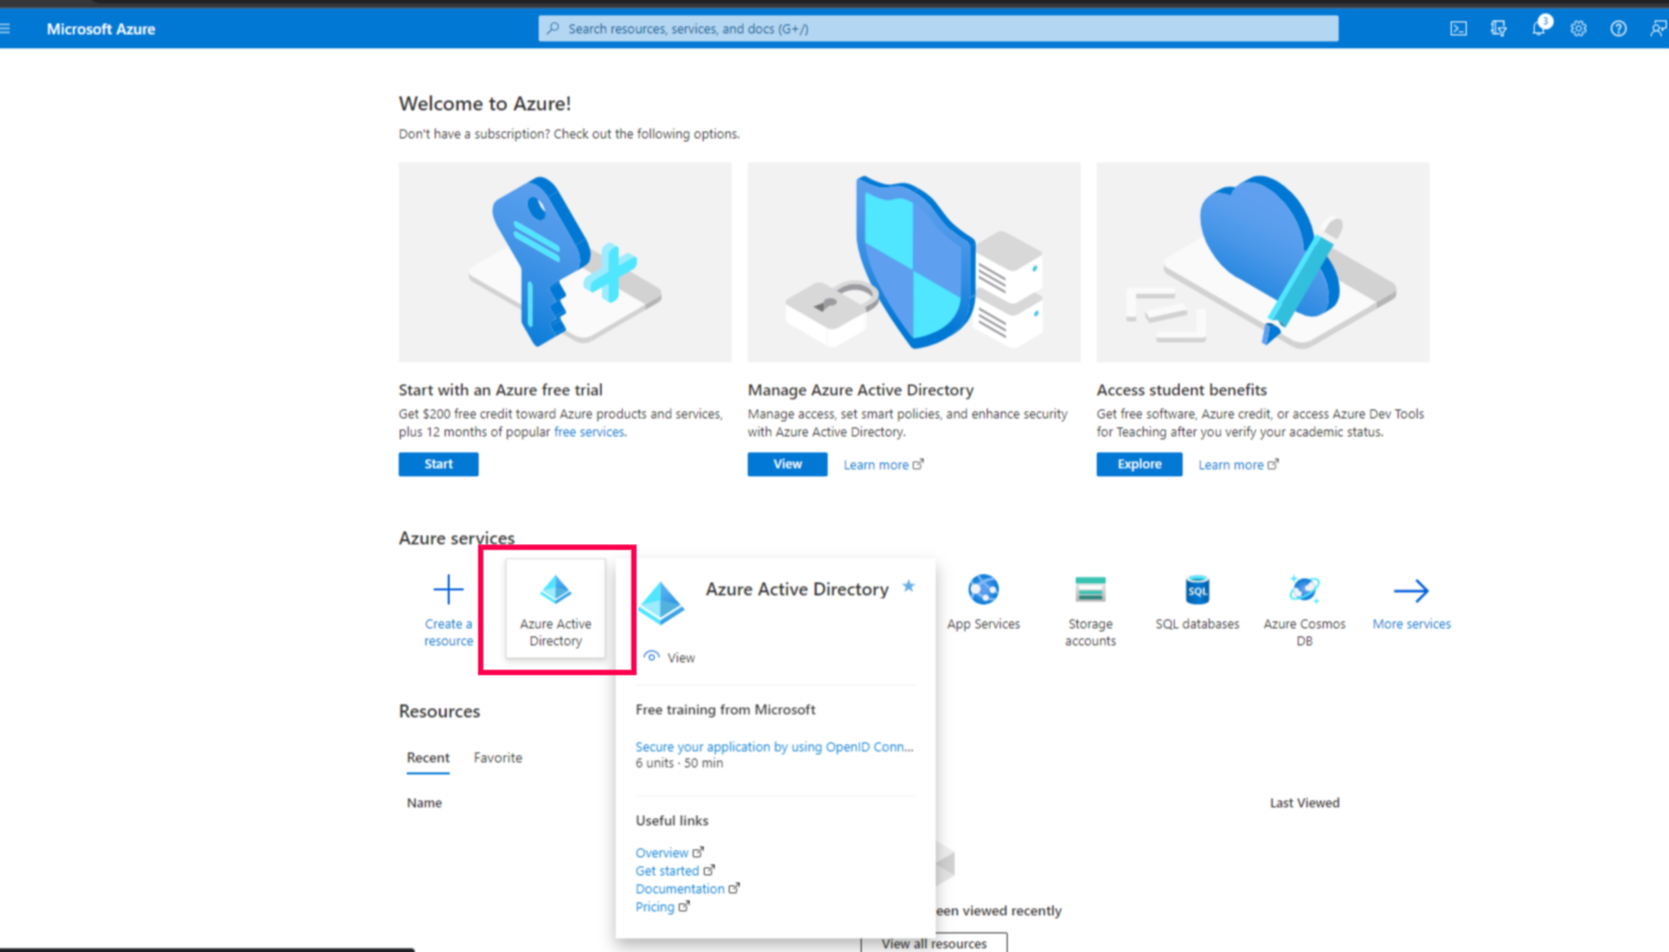Open Secure your application using OpenID link
The width and height of the screenshot is (1669, 952).
pos(774,747)
